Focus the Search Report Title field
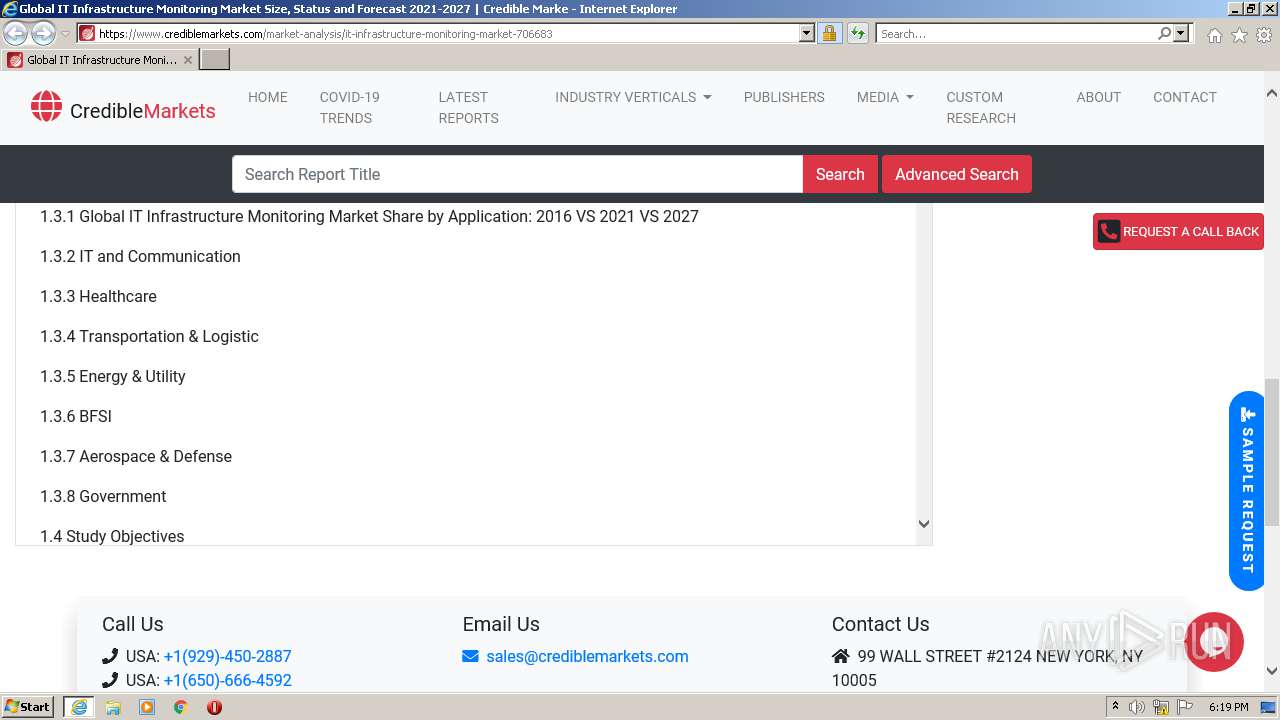The height and width of the screenshot is (720, 1280). point(518,174)
